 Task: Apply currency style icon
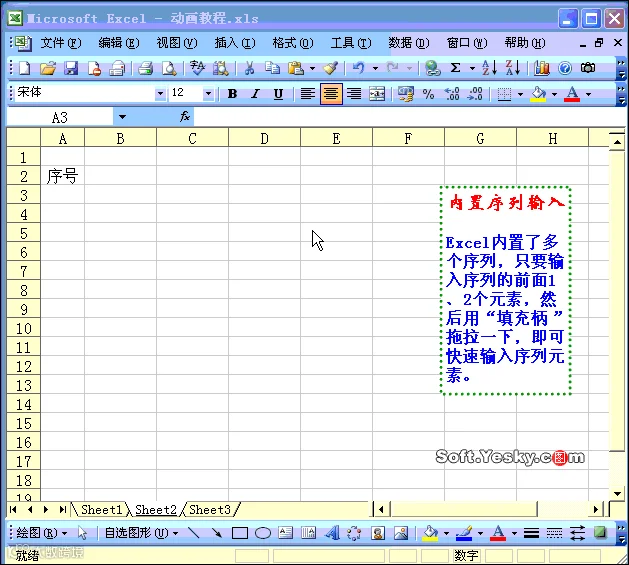(x=406, y=94)
